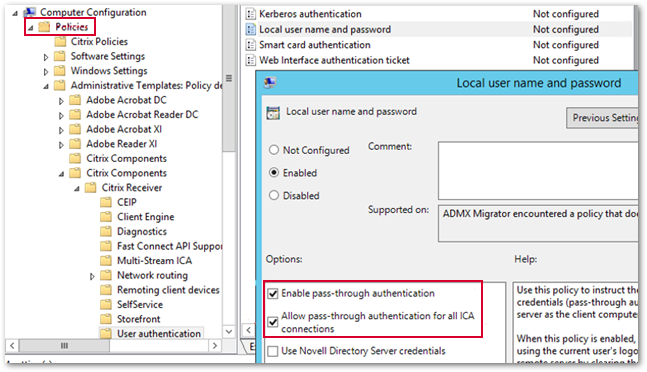The width and height of the screenshot is (647, 372).
Task: Click the Adobe Acrobat XI folder icon
Action: 75,129
